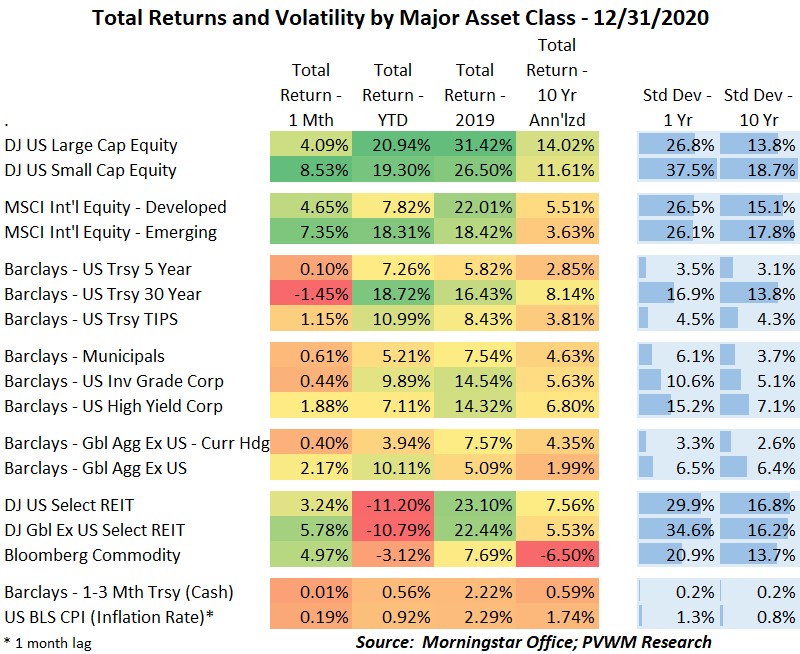The width and height of the screenshot is (800, 654).
Task: Select the Std Dev - 10 Yr header
Action: click(x=759, y=107)
